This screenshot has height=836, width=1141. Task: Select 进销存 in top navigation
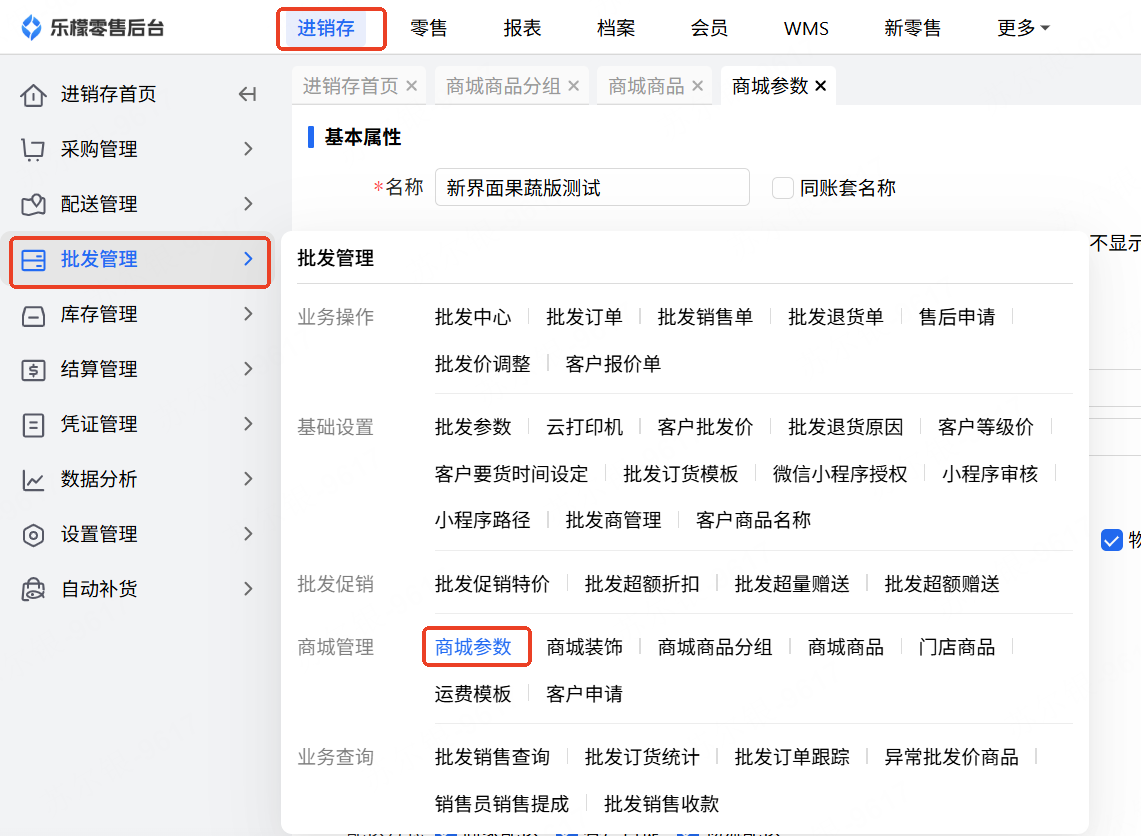(326, 28)
